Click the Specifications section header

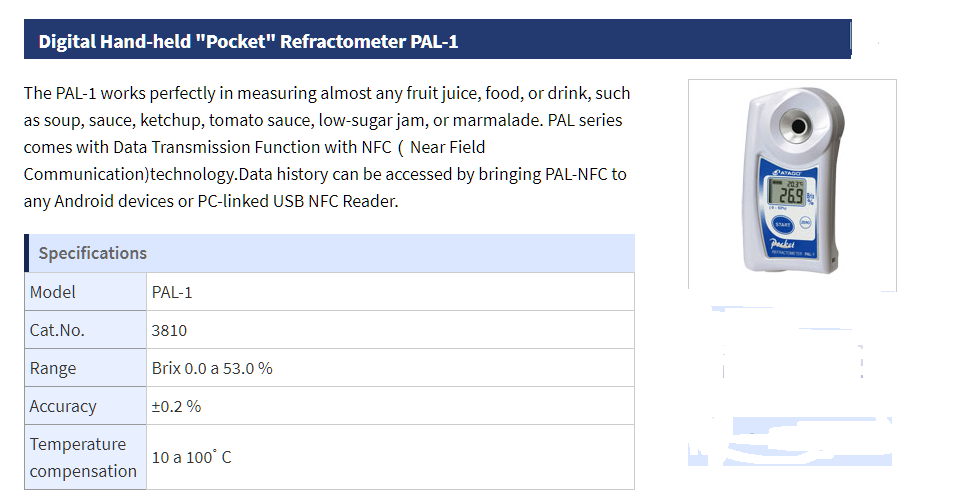(330, 253)
